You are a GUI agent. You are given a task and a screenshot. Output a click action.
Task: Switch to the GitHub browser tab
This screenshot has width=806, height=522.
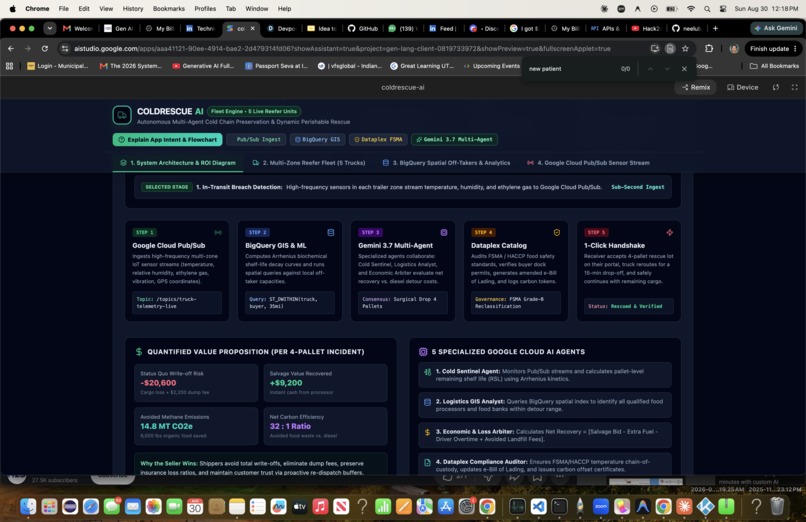point(363,28)
